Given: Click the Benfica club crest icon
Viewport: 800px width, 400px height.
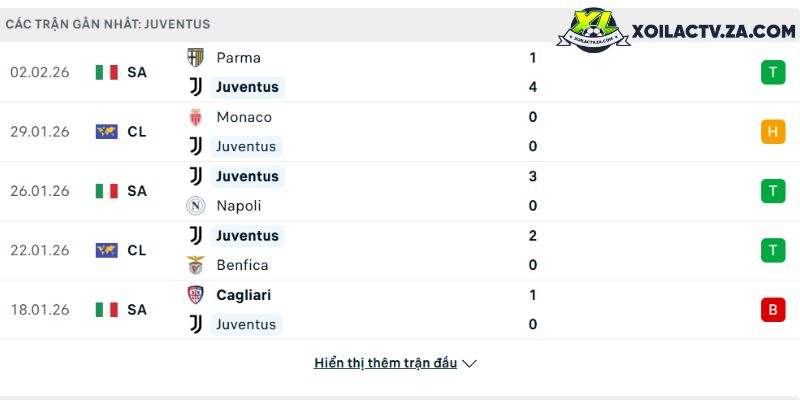Looking at the screenshot, I should click(x=196, y=265).
